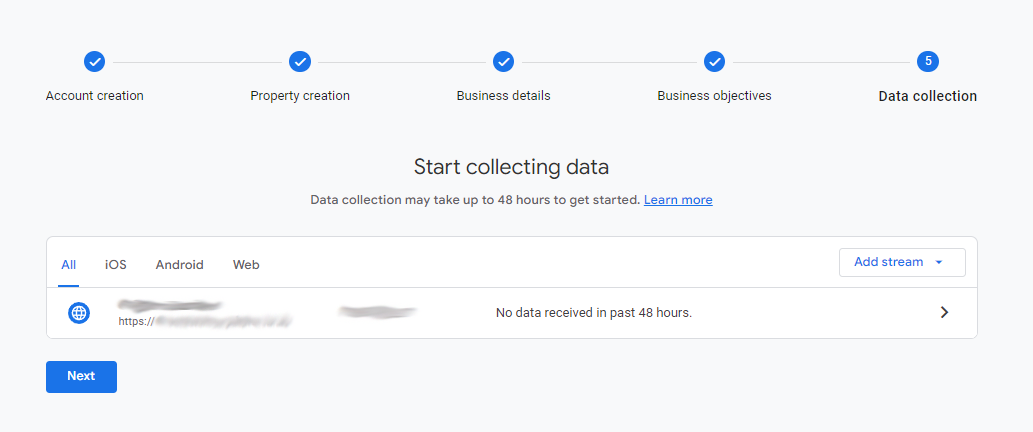Click the Property creation checkmark icon

300,62
